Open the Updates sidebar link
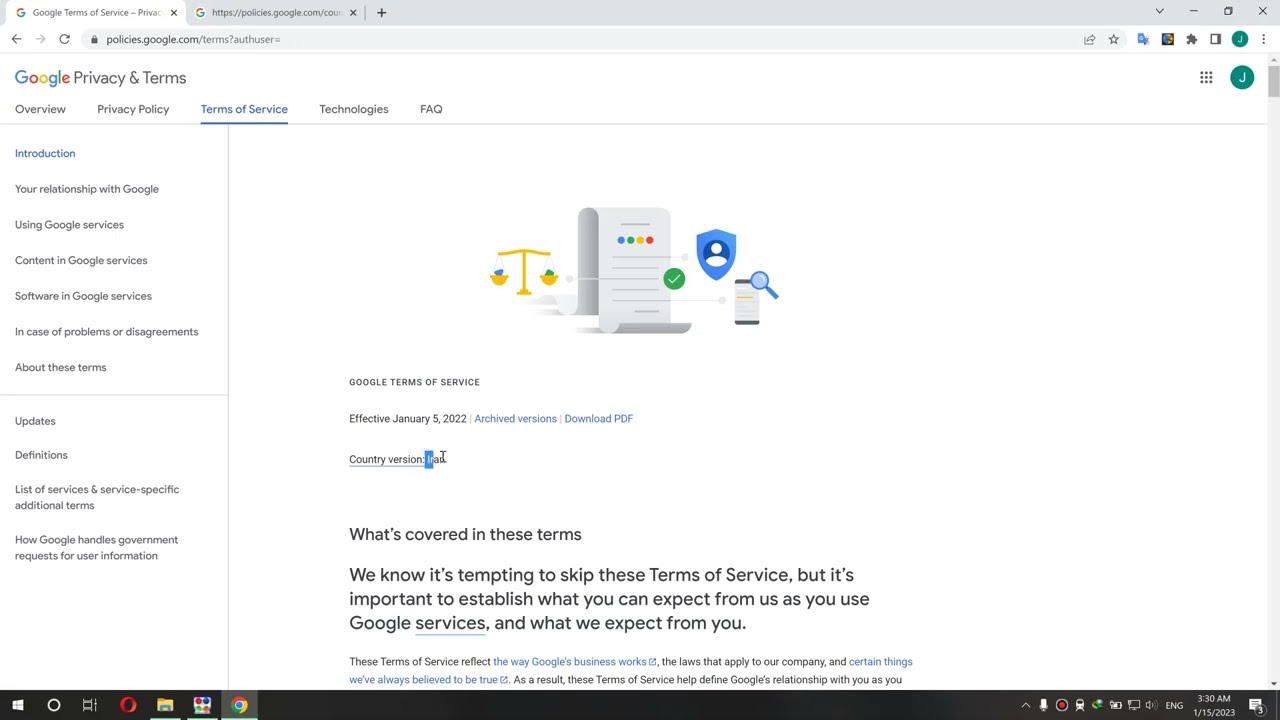This screenshot has width=1280, height=720. (x=35, y=421)
